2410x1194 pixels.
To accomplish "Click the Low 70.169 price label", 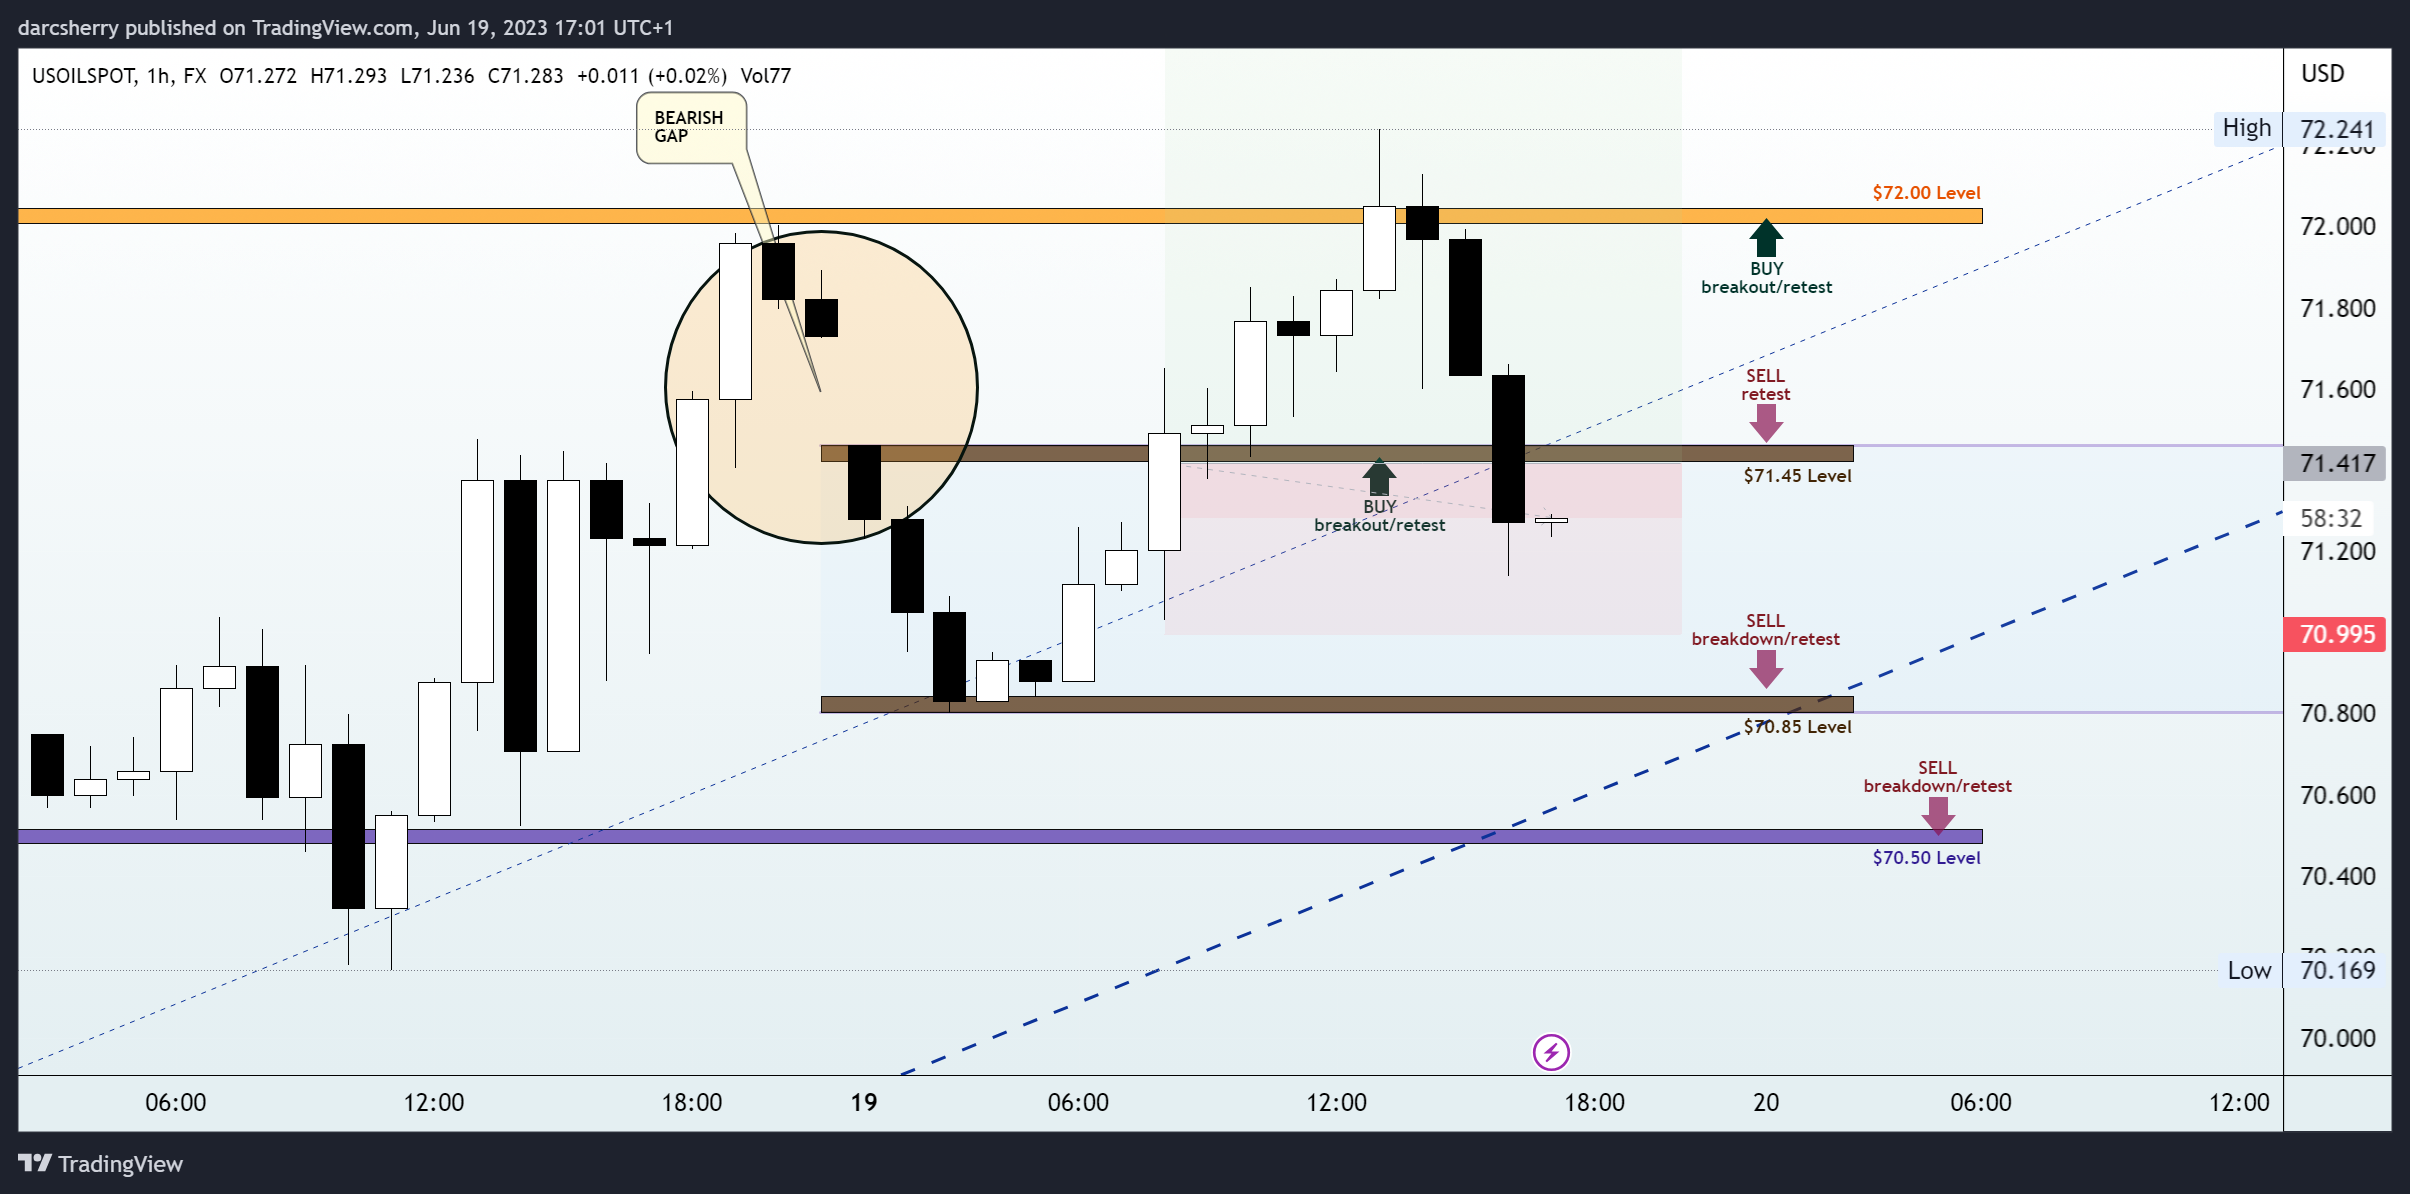I will pos(2302,970).
